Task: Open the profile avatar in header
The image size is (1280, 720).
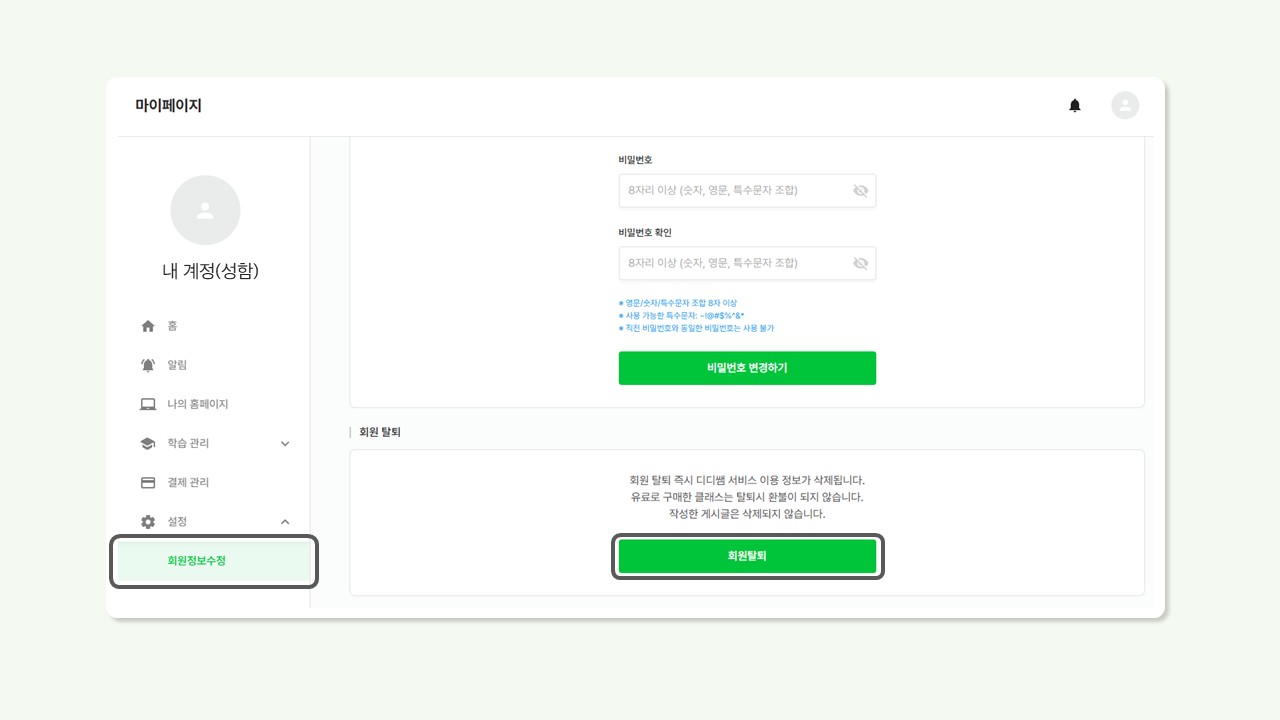Action: click(1125, 105)
